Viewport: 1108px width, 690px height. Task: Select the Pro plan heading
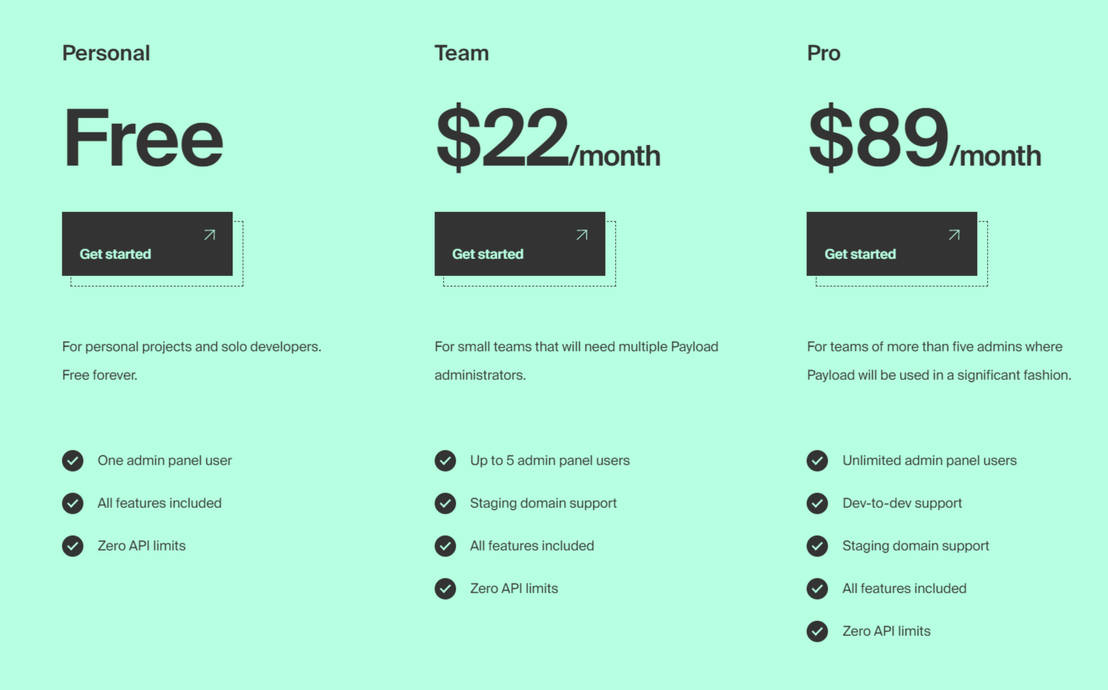click(822, 53)
